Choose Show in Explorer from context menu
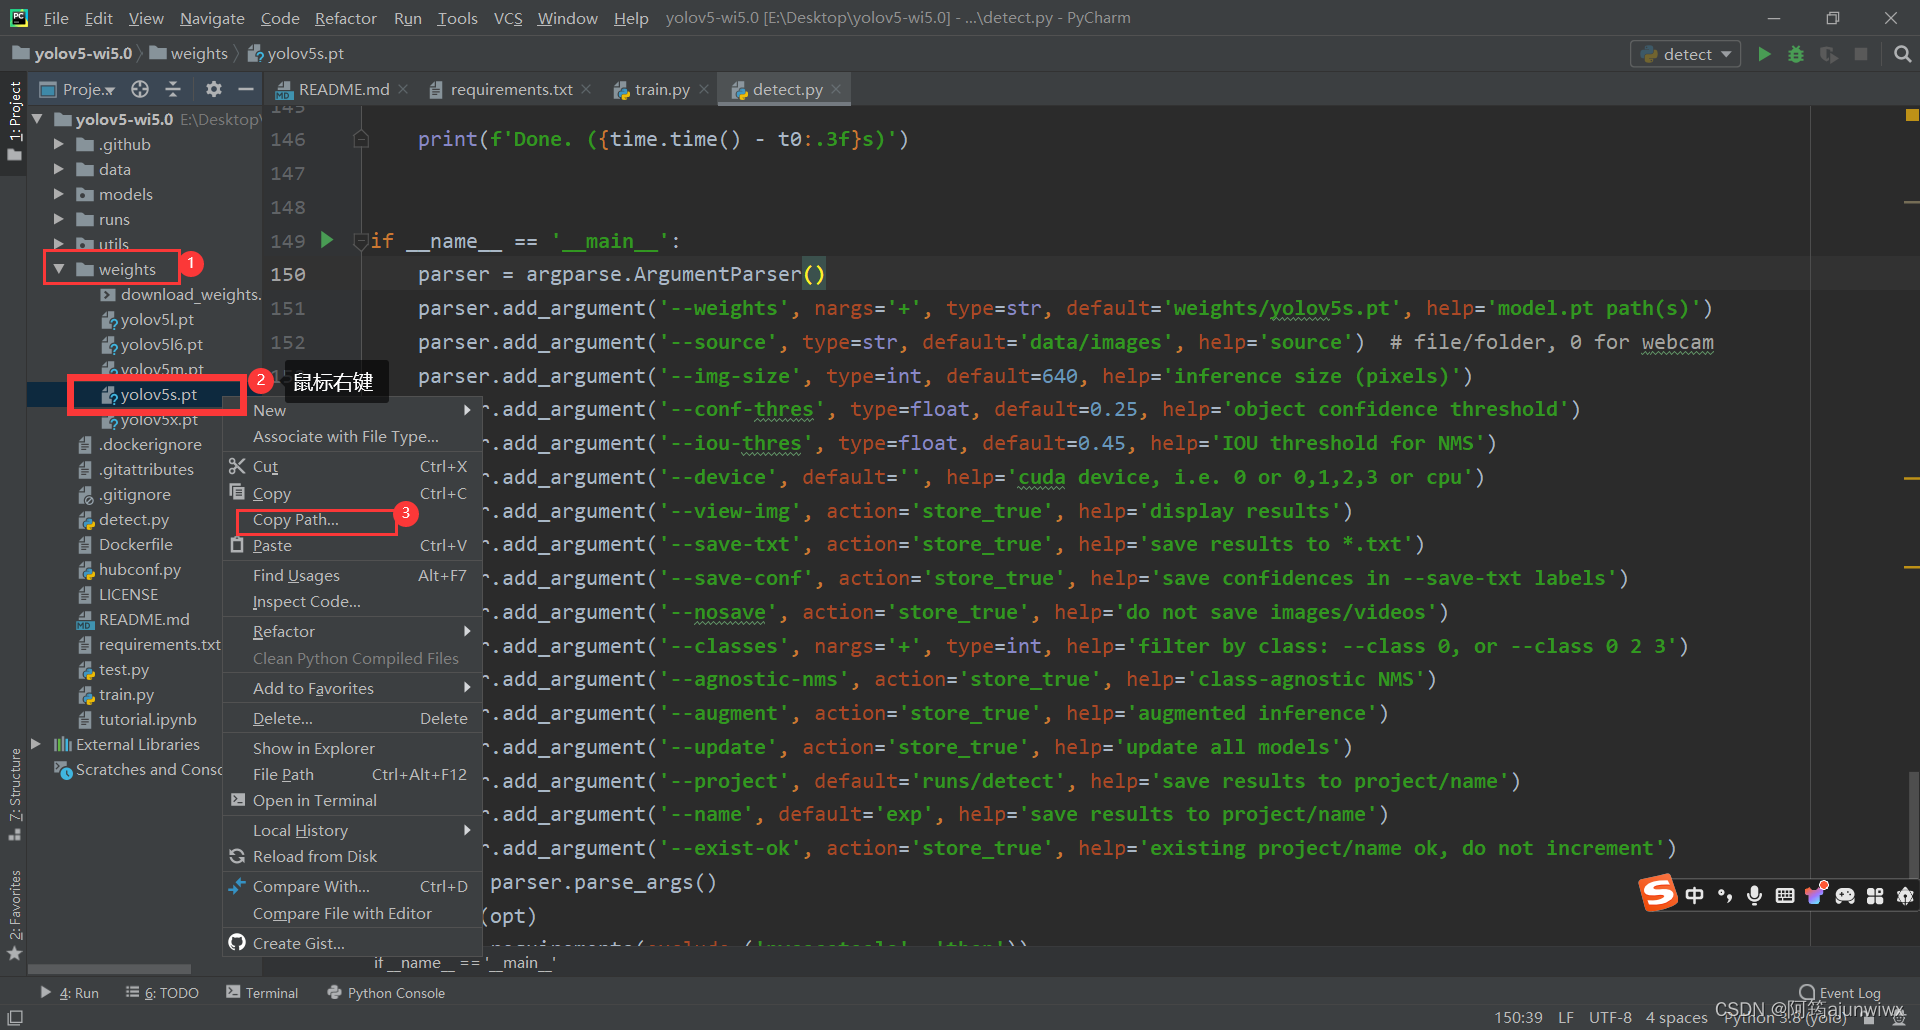Viewport: 1920px width, 1030px height. click(351, 748)
